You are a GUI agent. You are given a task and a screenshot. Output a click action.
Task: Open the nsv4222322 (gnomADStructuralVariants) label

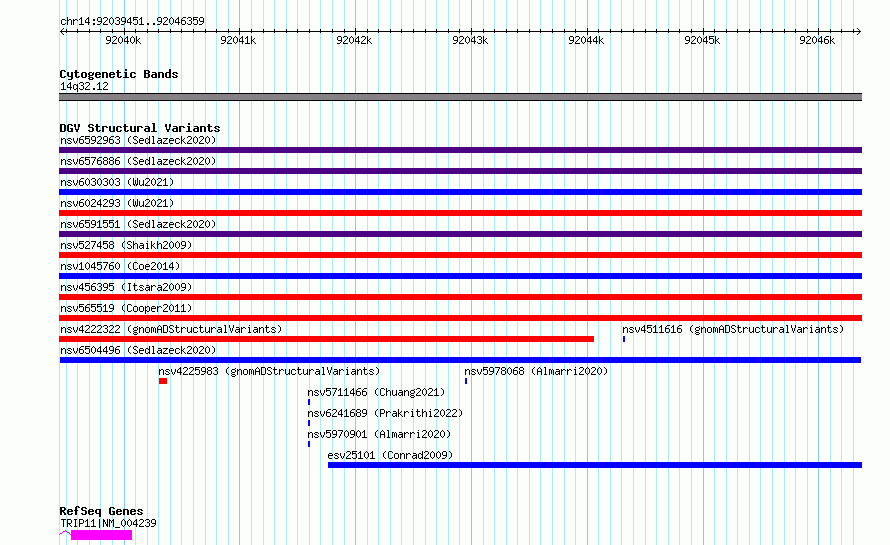point(171,329)
